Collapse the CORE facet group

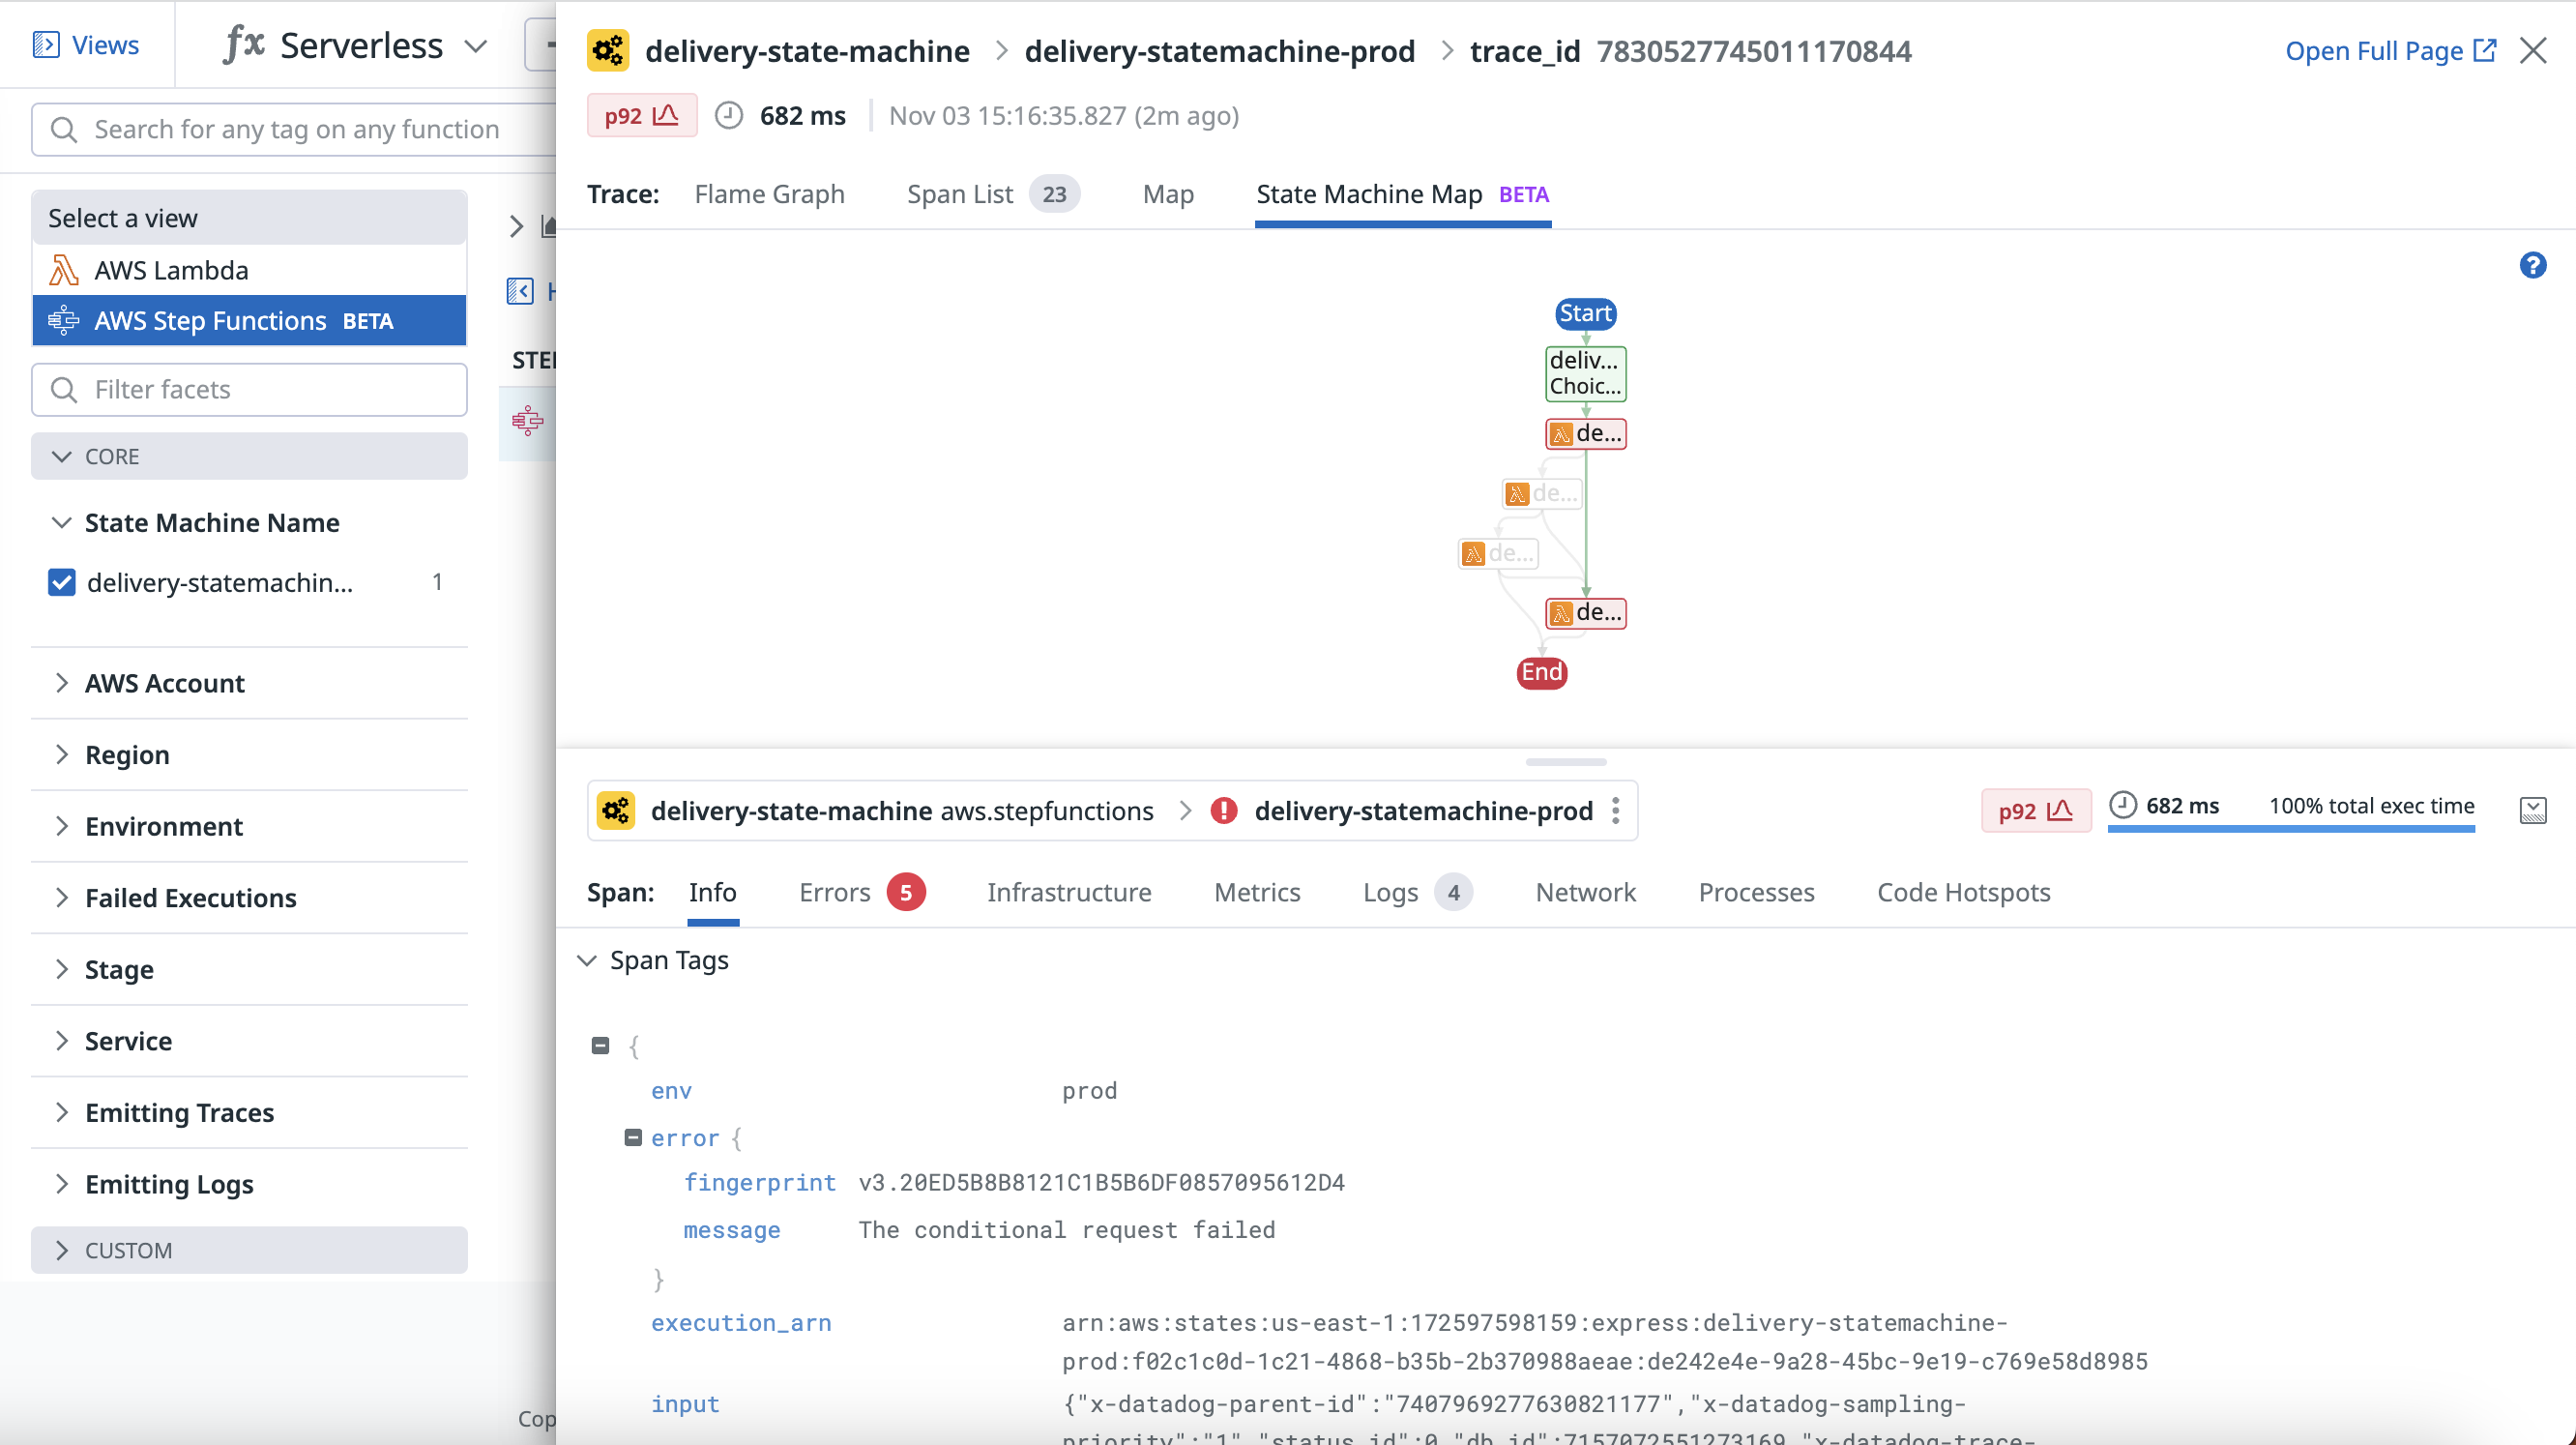(x=249, y=456)
